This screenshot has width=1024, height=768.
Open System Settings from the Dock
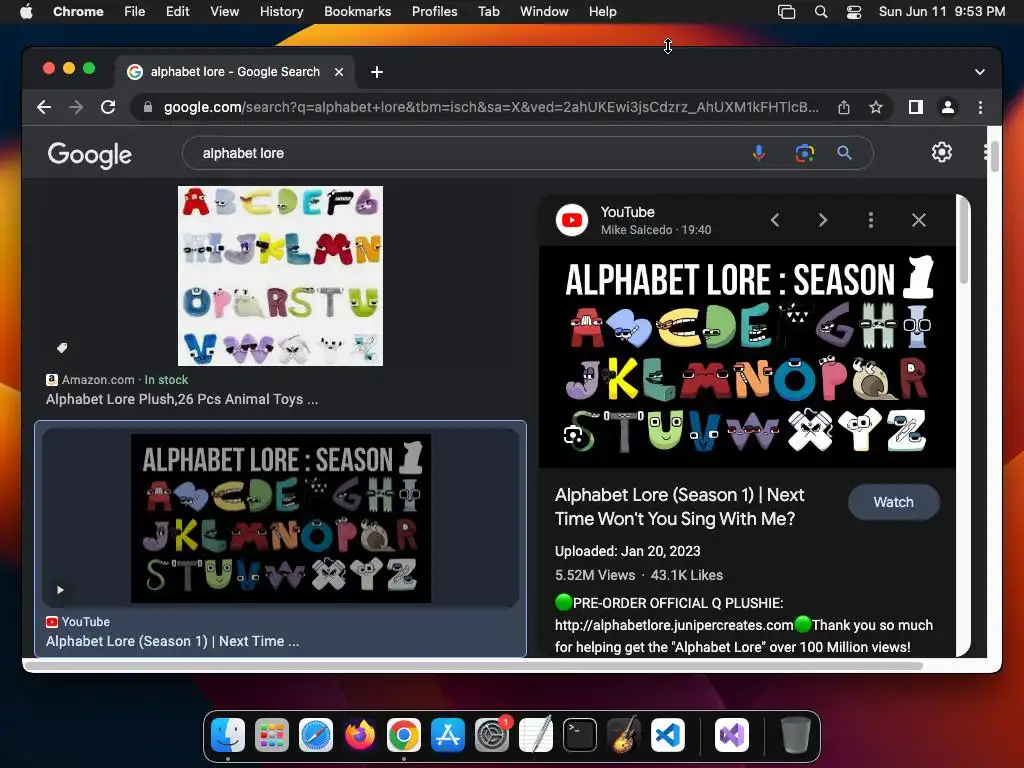pos(491,735)
